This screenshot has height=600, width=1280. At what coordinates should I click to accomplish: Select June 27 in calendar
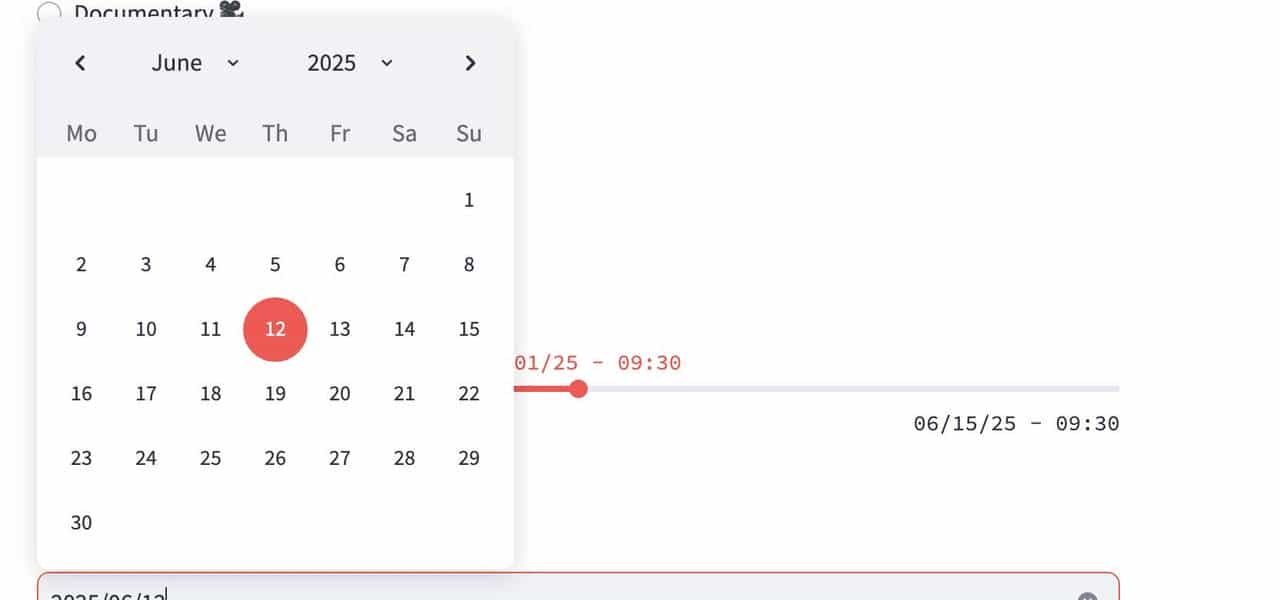340,458
